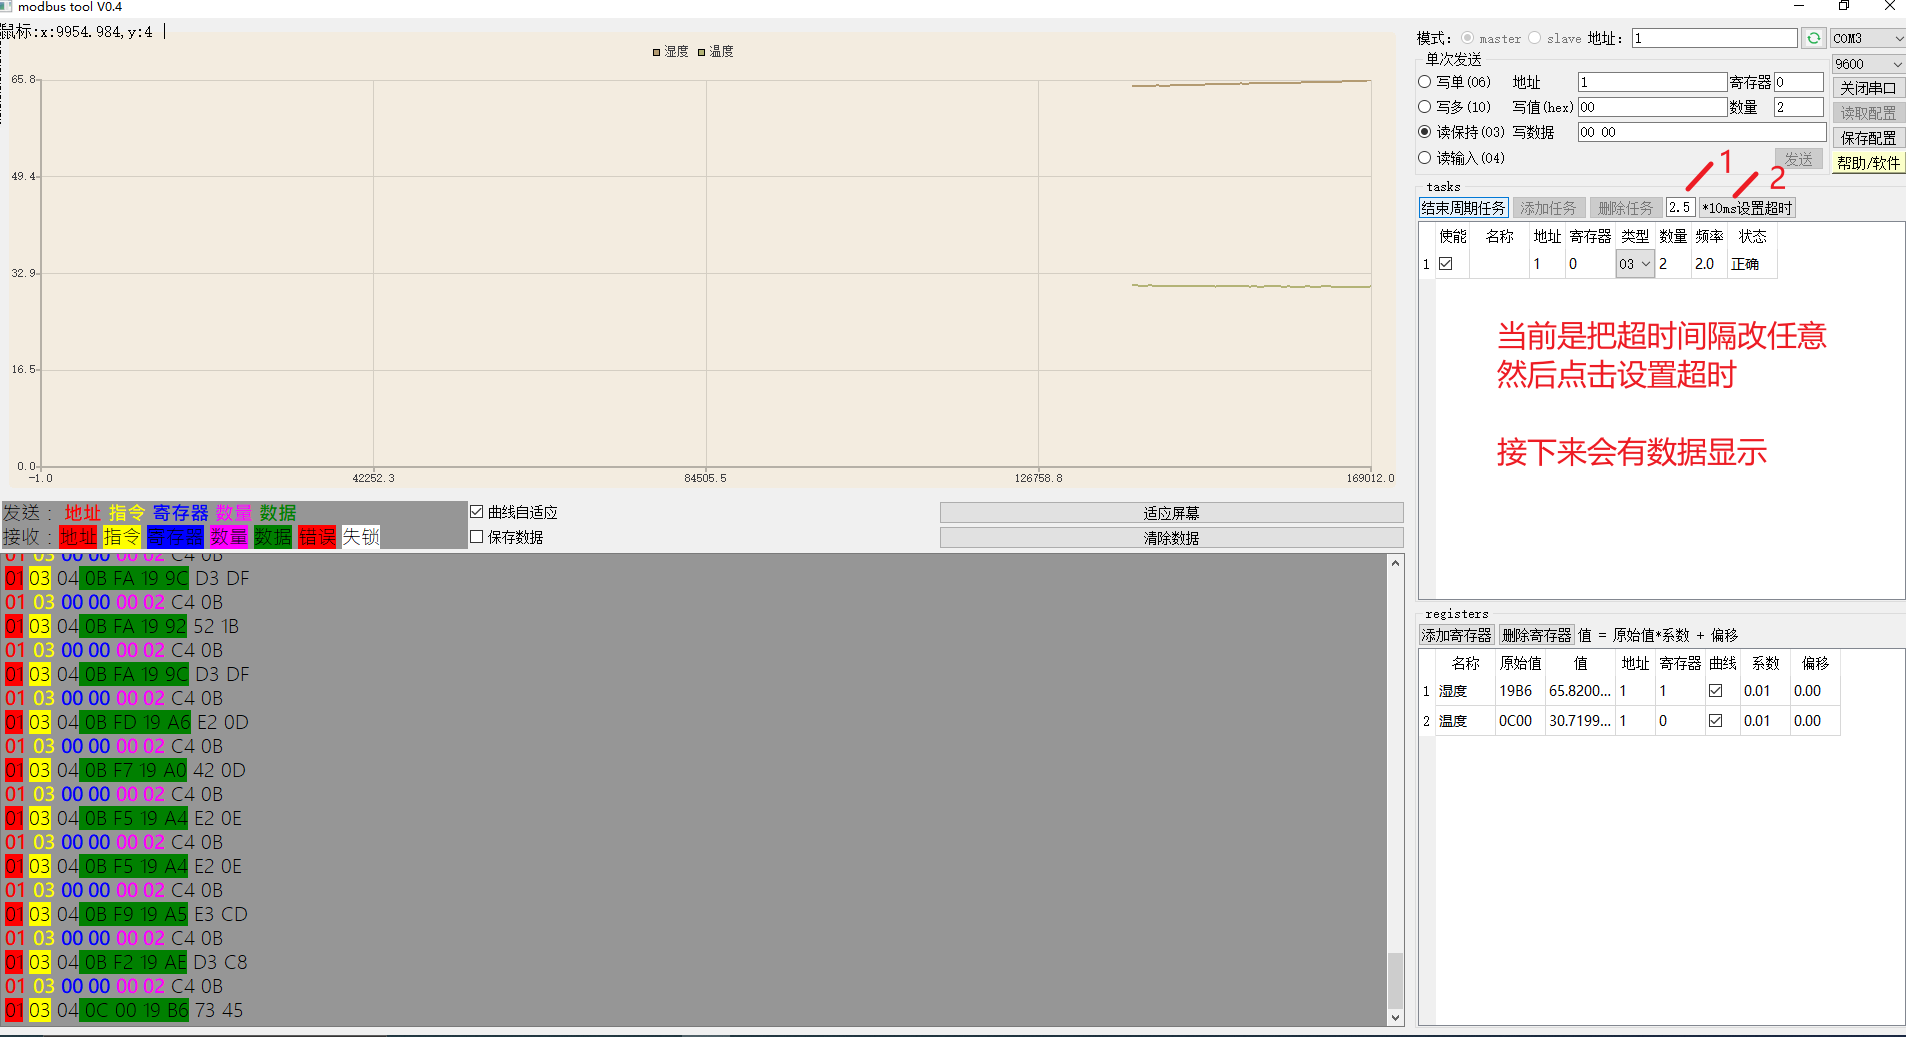Select the slave mode radio button
Image resolution: width=1906 pixels, height=1037 pixels.
tap(1535, 38)
